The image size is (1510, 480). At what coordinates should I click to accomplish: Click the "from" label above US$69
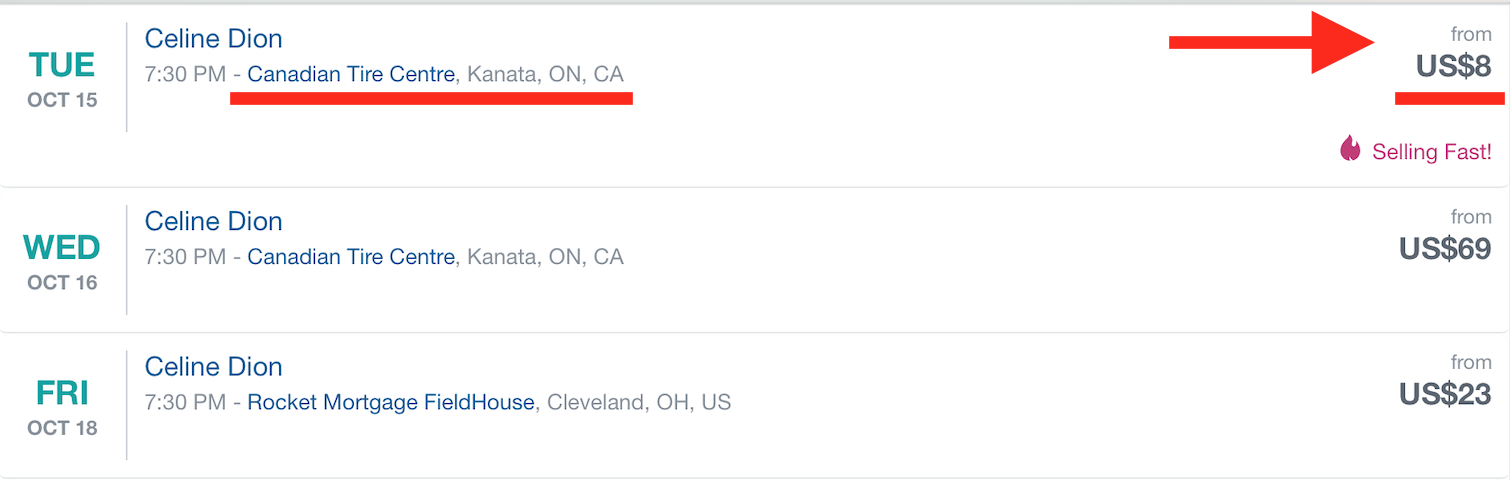click(x=1471, y=216)
